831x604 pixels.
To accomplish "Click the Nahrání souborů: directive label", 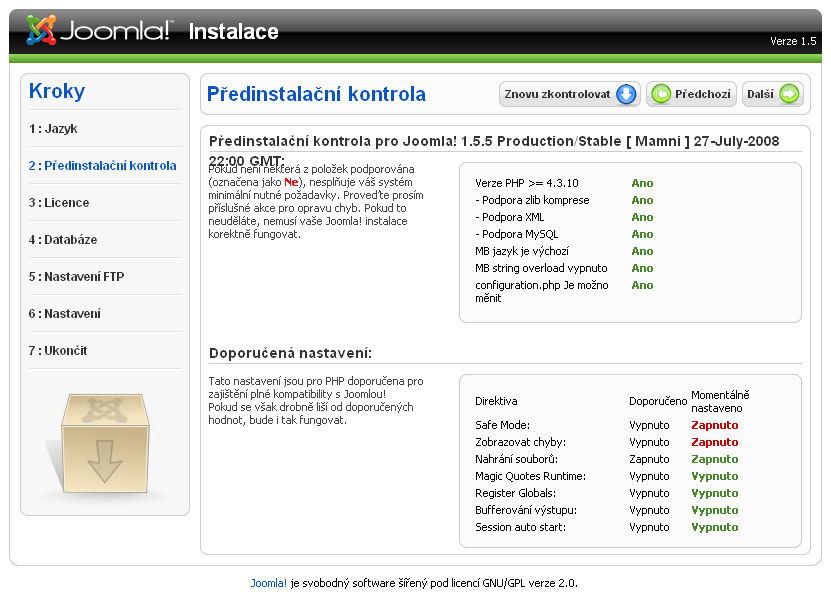I will click(516, 459).
